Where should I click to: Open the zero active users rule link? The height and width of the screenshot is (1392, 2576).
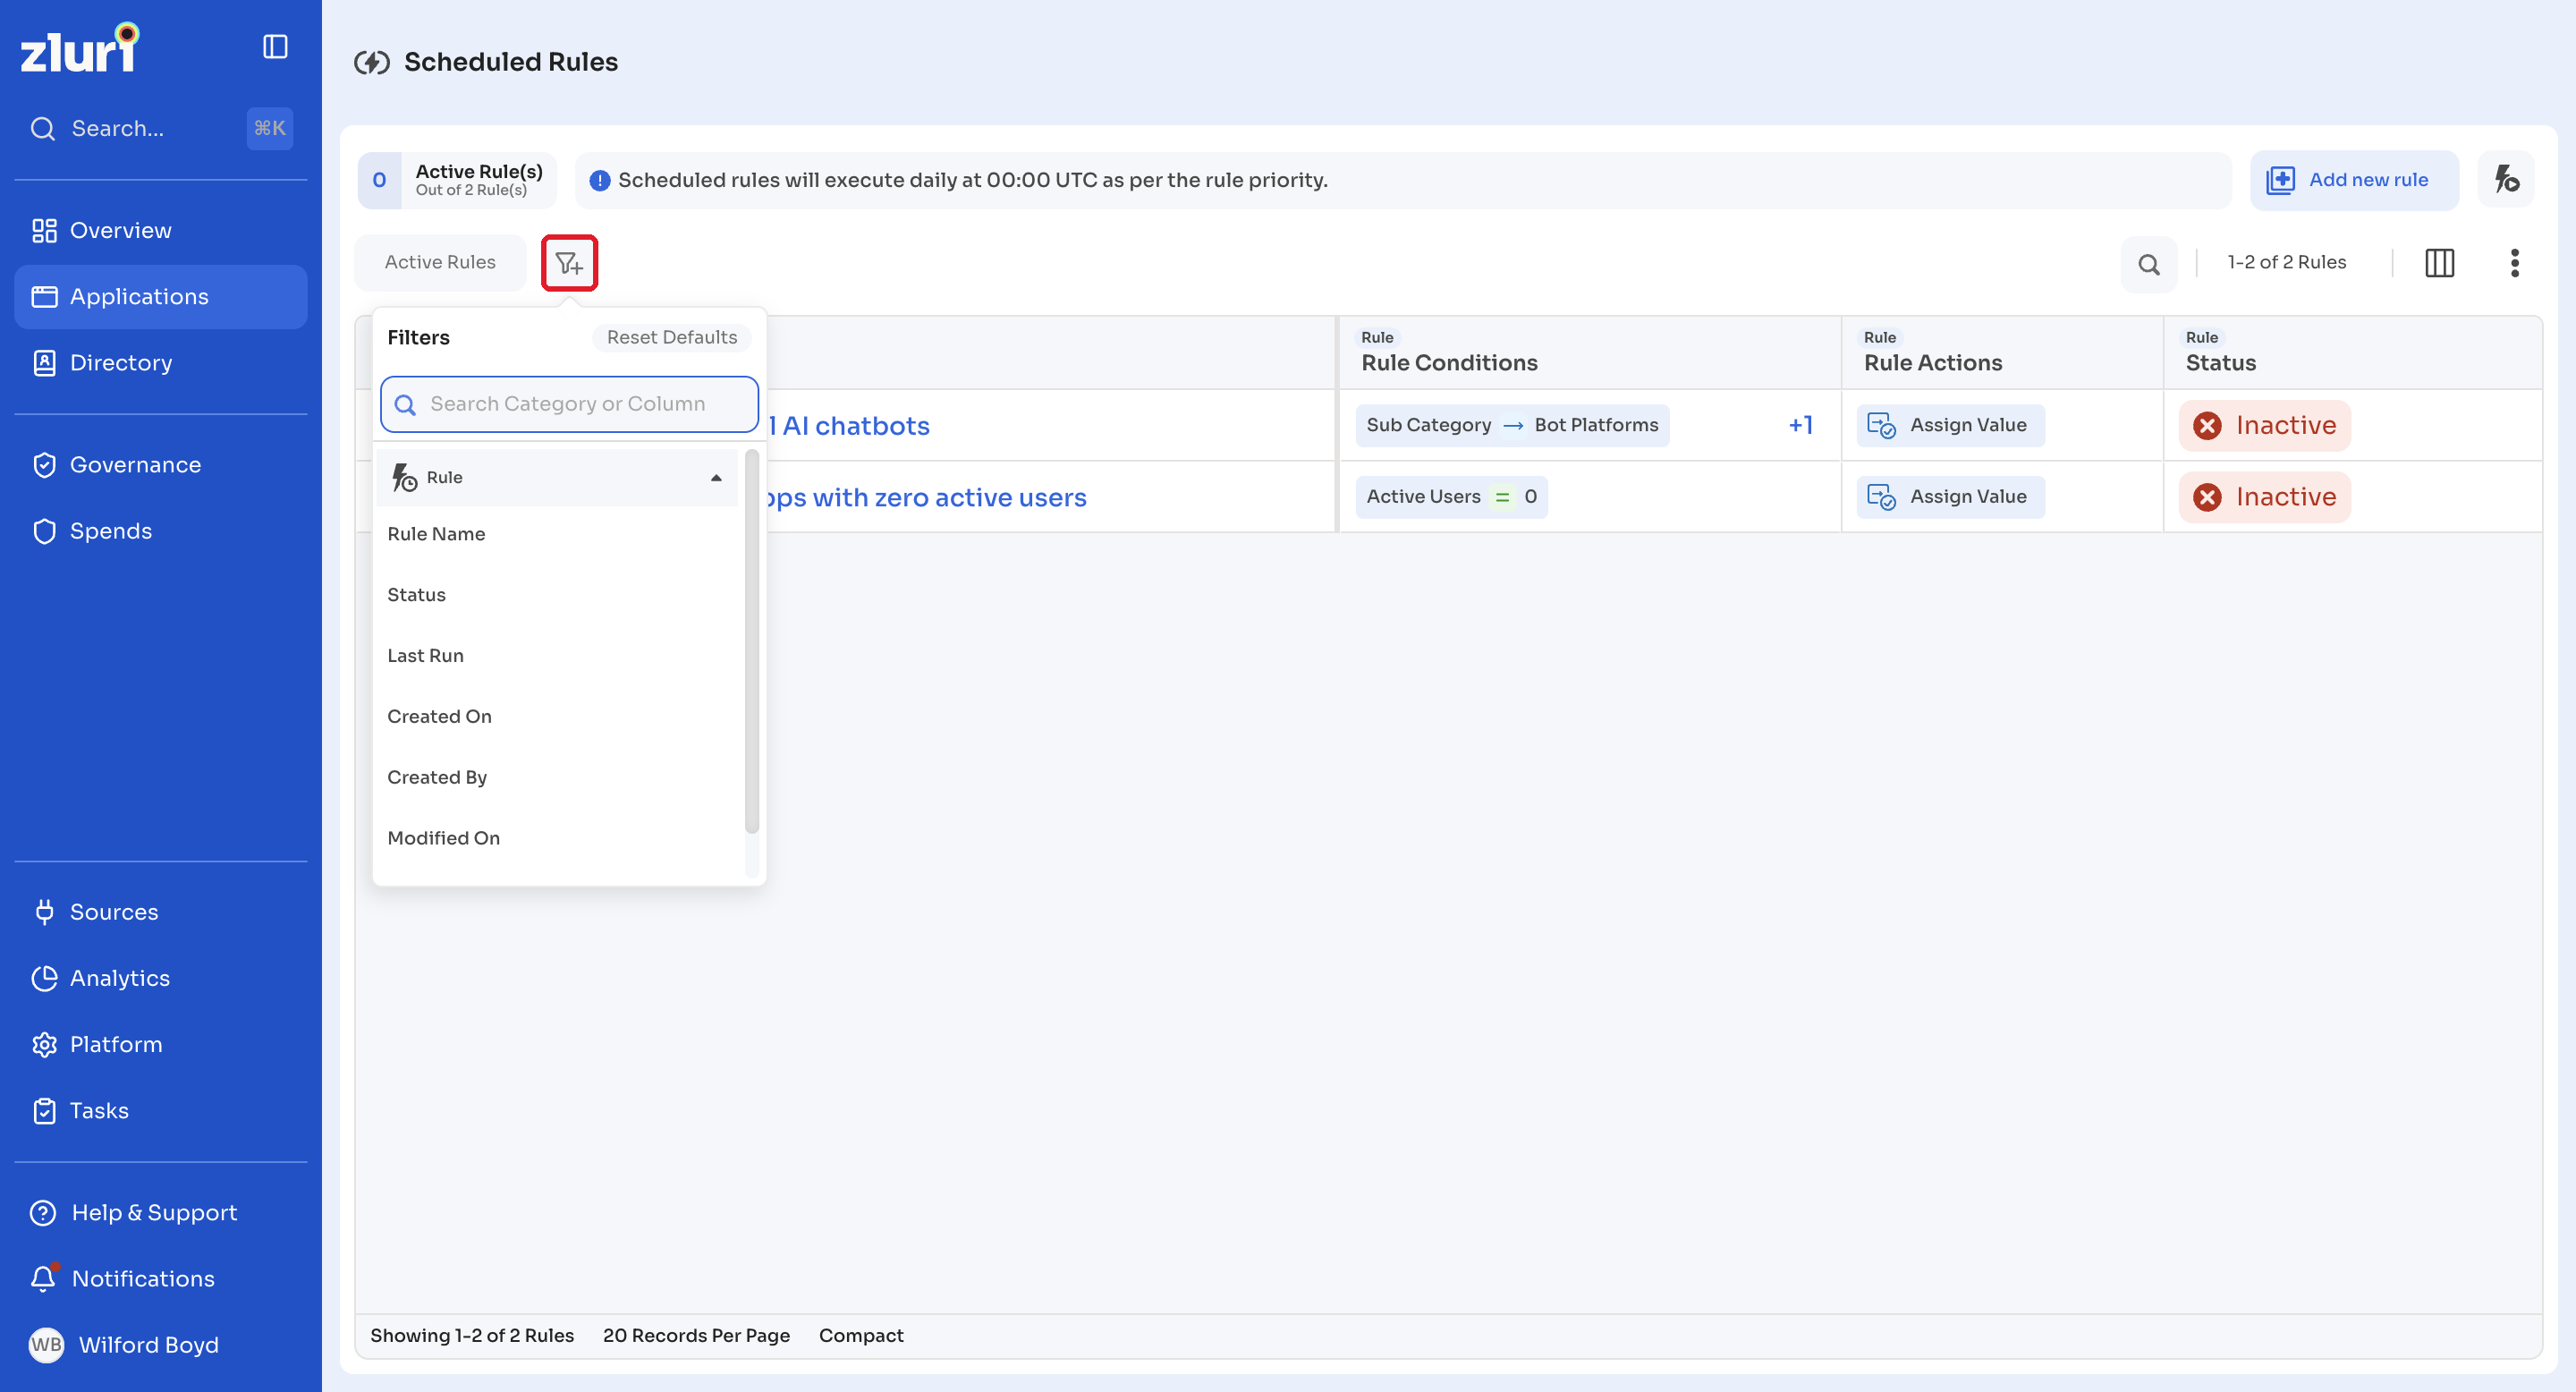pos(926,498)
